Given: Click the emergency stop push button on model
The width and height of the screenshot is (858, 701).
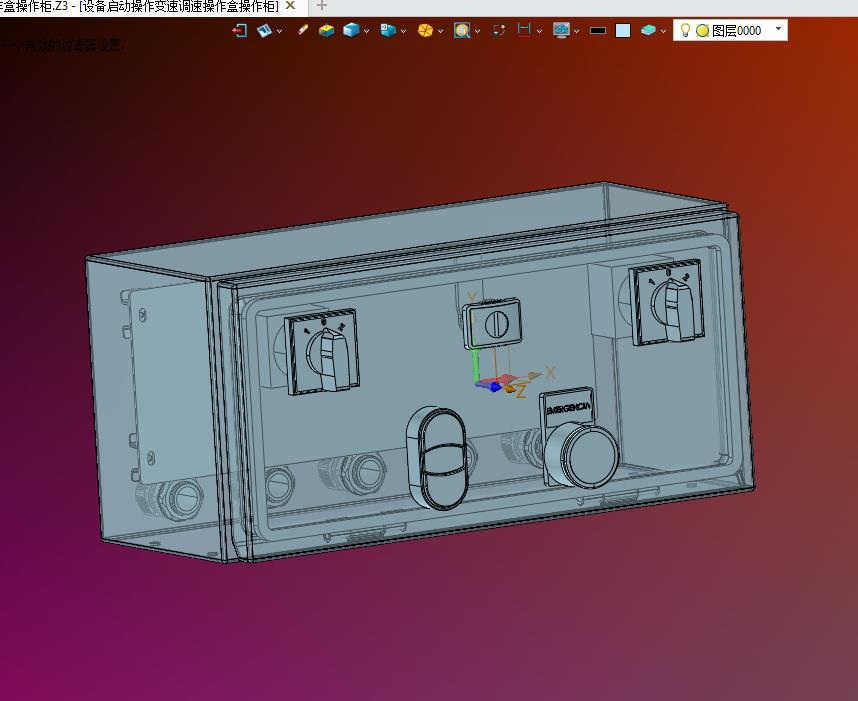Looking at the screenshot, I should pyautogui.click(x=583, y=456).
